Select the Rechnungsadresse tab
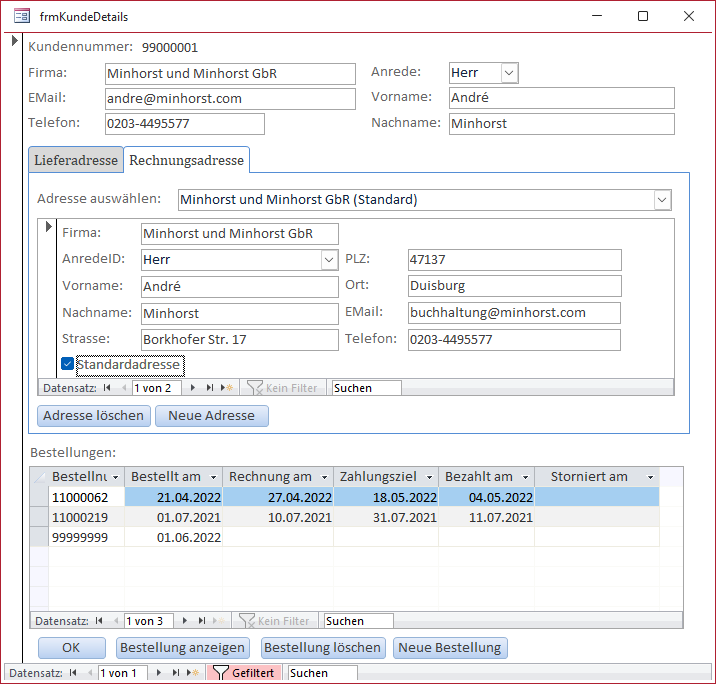This screenshot has width=716, height=684. 186,160
